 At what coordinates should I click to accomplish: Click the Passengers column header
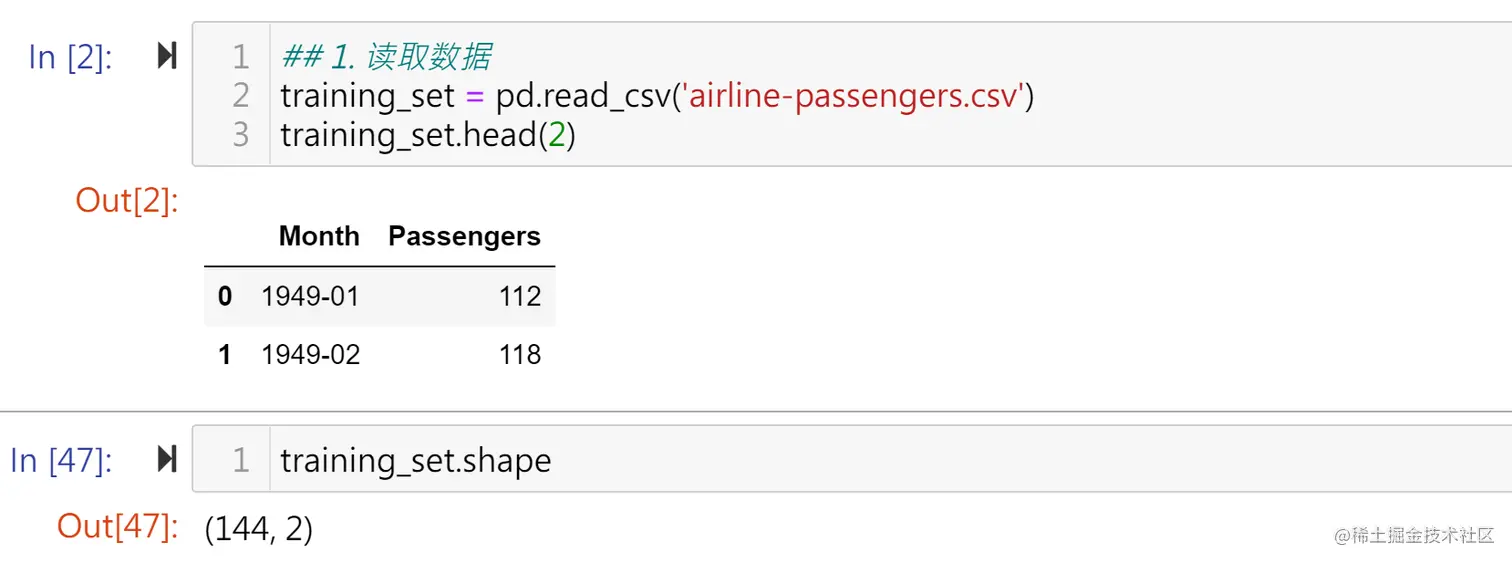click(x=464, y=237)
